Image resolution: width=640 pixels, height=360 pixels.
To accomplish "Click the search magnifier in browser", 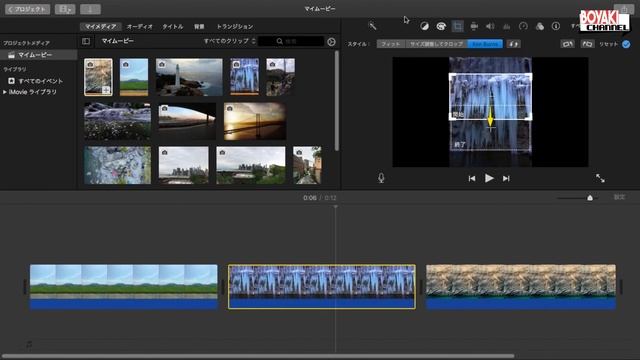I will click(x=280, y=41).
